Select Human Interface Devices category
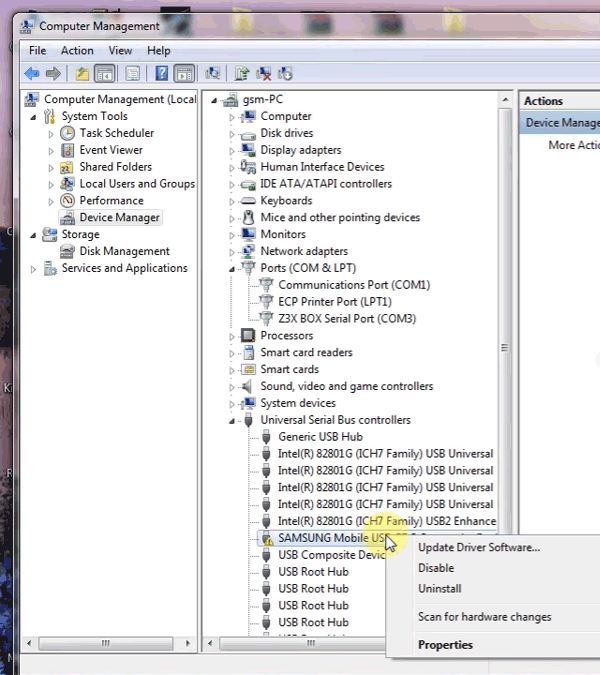Screen dimensions: 600x675 tap(322, 167)
